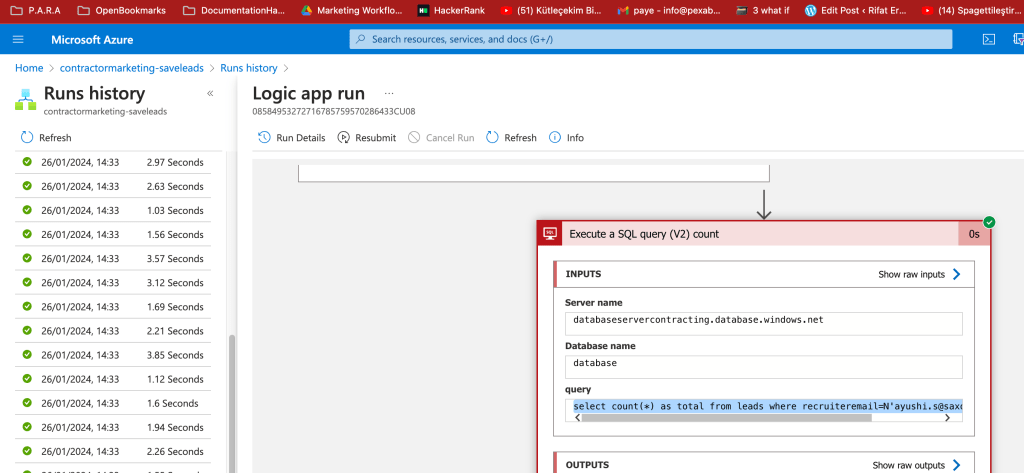Show raw inputs
Image resolution: width=1024 pixels, height=473 pixels.
point(920,274)
